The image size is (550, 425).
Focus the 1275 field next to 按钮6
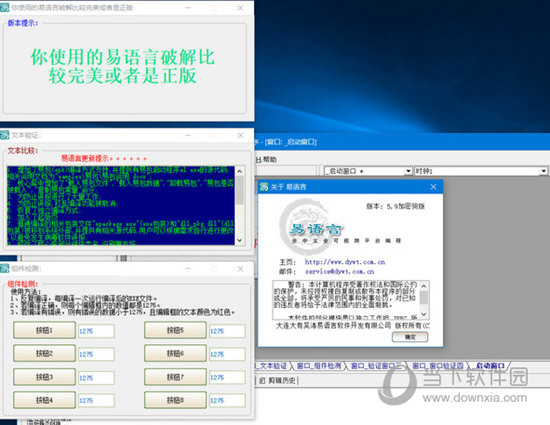pyautogui.click(x=227, y=354)
